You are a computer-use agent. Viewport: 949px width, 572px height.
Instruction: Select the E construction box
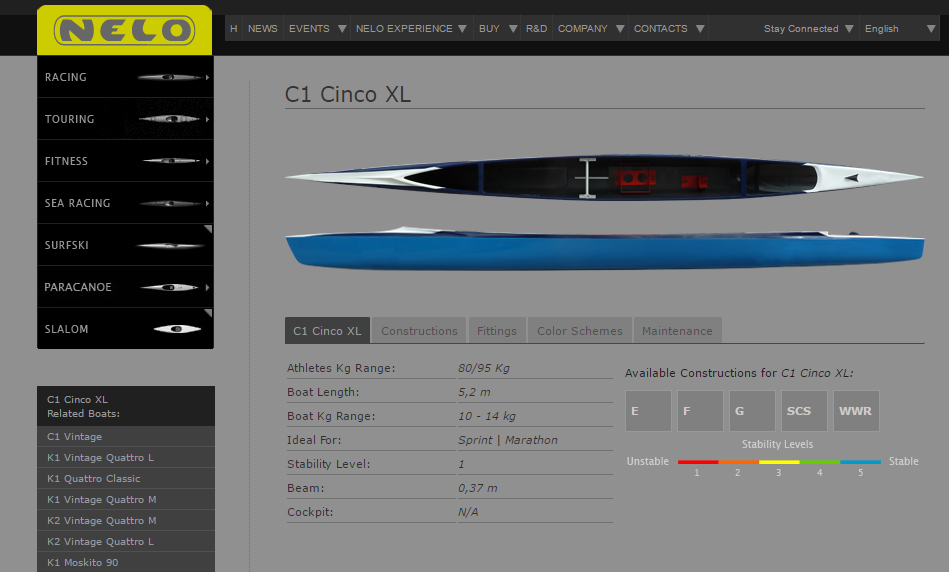click(648, 411)
